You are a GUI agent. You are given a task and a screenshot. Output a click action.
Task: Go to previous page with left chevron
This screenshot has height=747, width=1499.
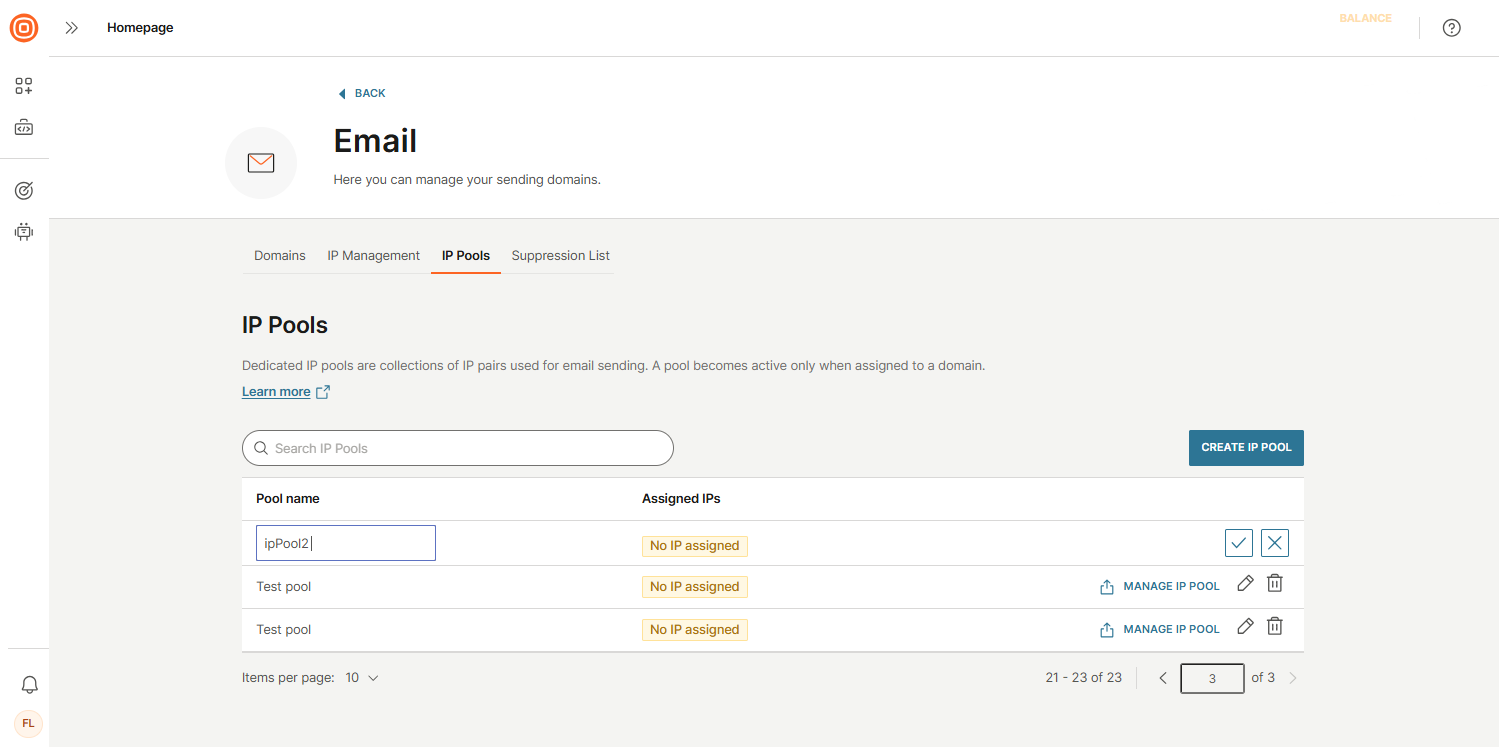point(1162,677)
